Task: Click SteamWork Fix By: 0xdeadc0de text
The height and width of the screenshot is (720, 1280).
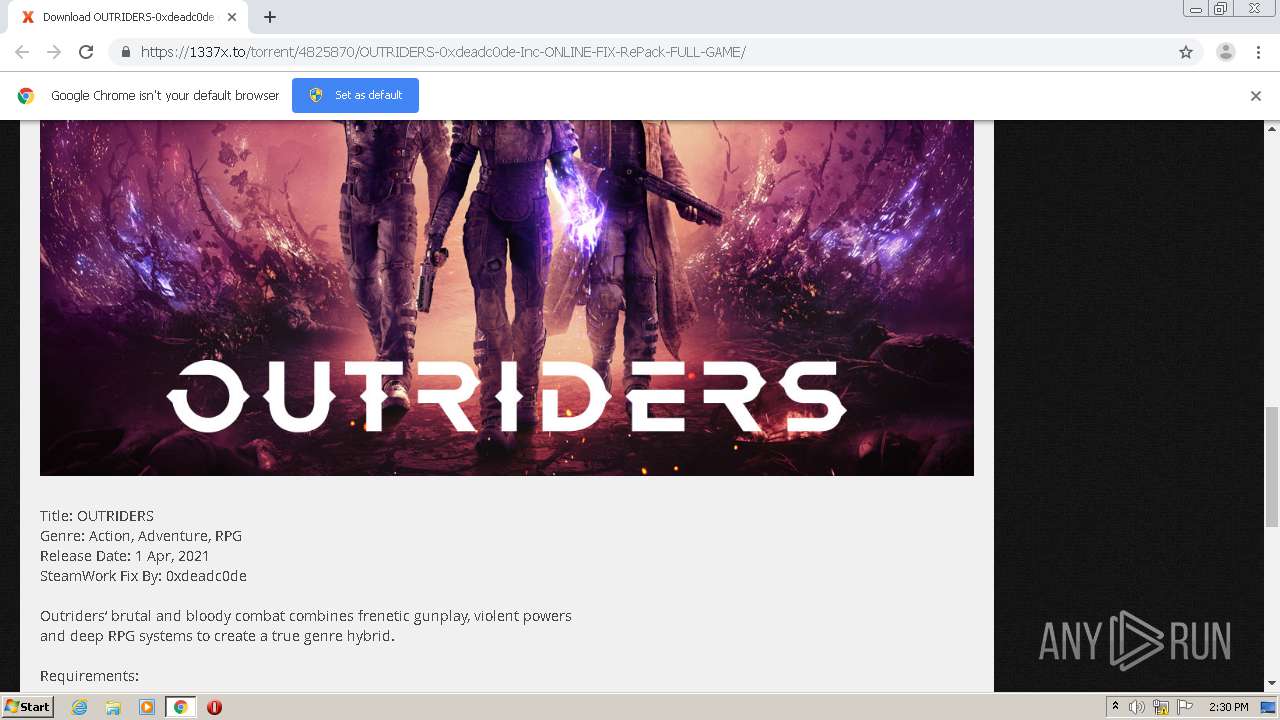Action: coord(143,576)
